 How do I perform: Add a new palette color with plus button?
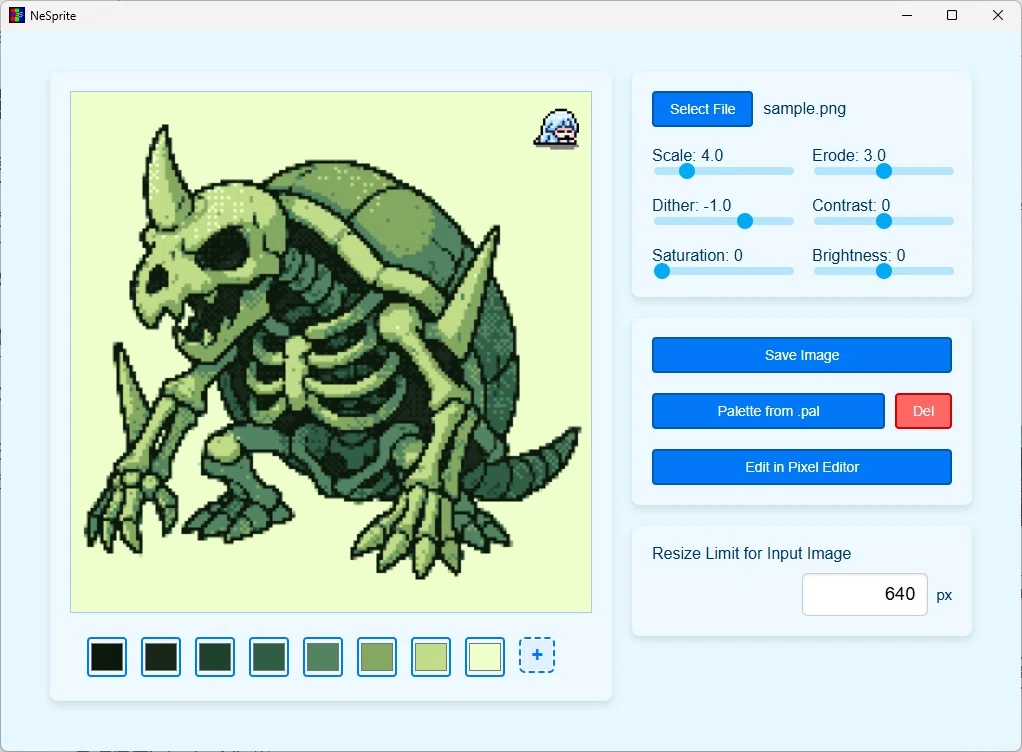coord(536,655)
